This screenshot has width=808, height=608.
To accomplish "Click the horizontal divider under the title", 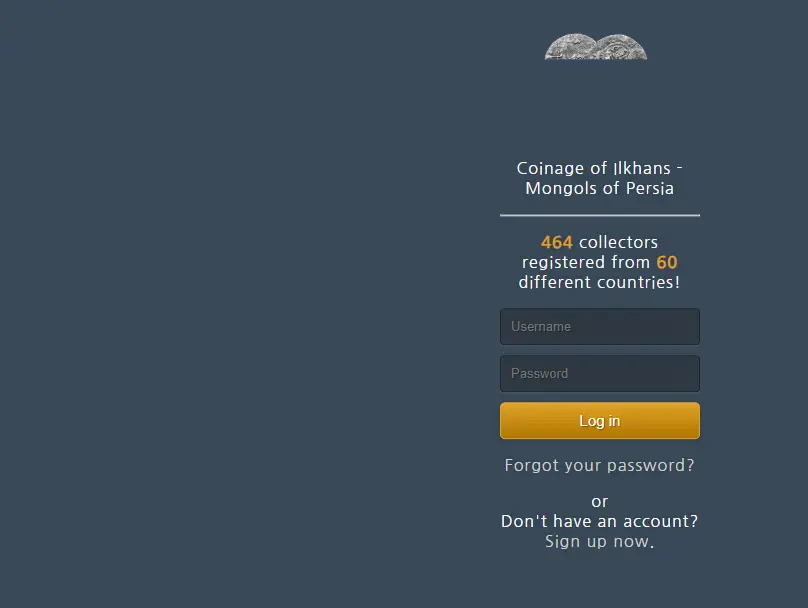I will point(600,215).
